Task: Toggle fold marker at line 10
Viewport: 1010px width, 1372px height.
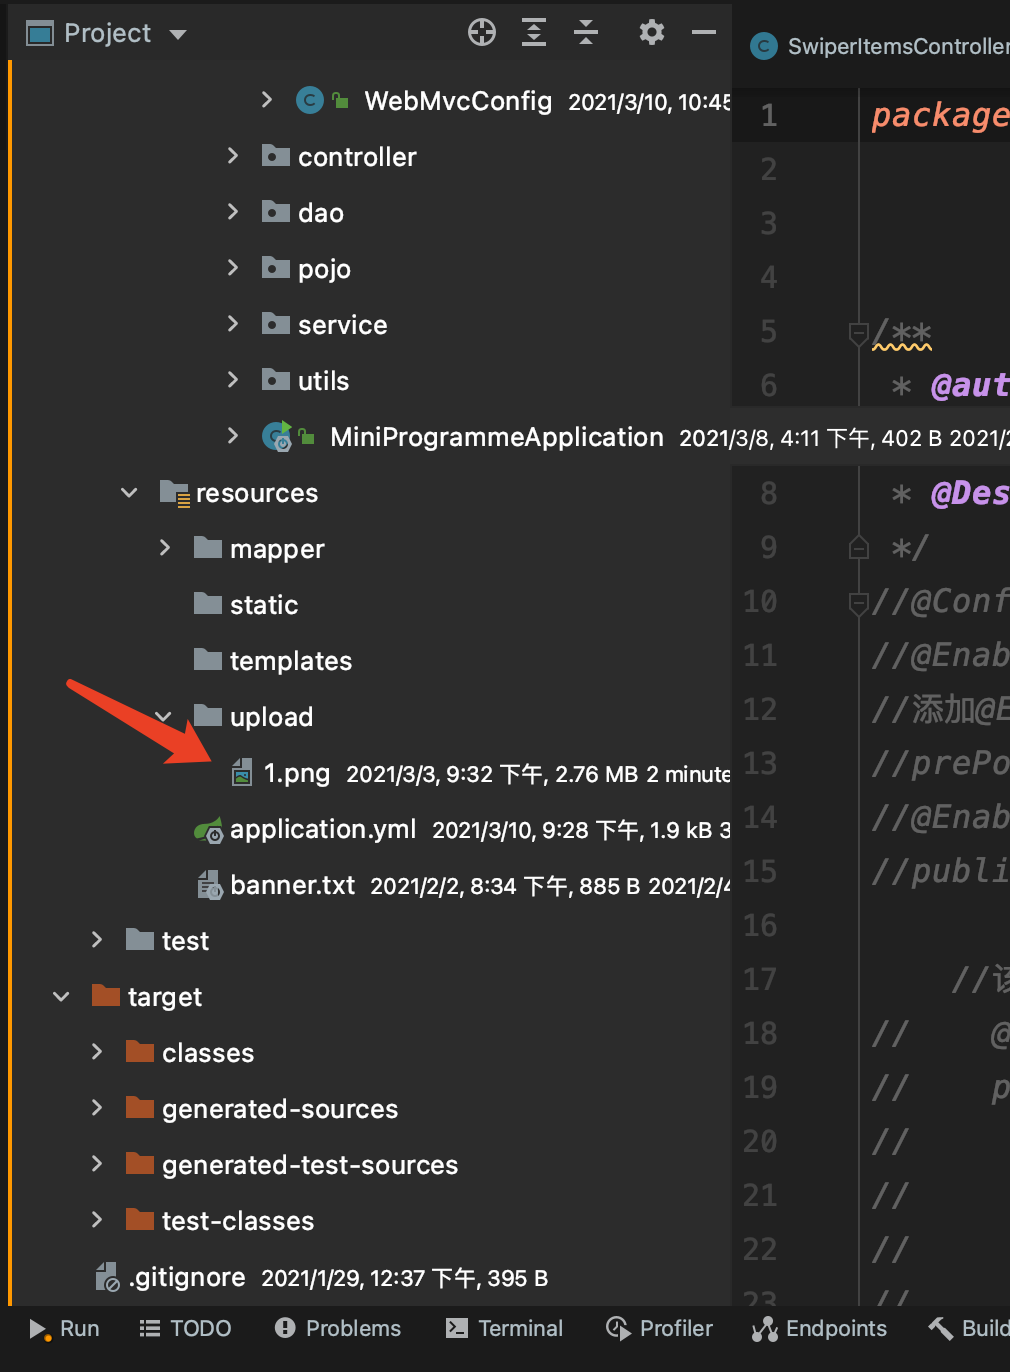Action: [x=858, y=602]
